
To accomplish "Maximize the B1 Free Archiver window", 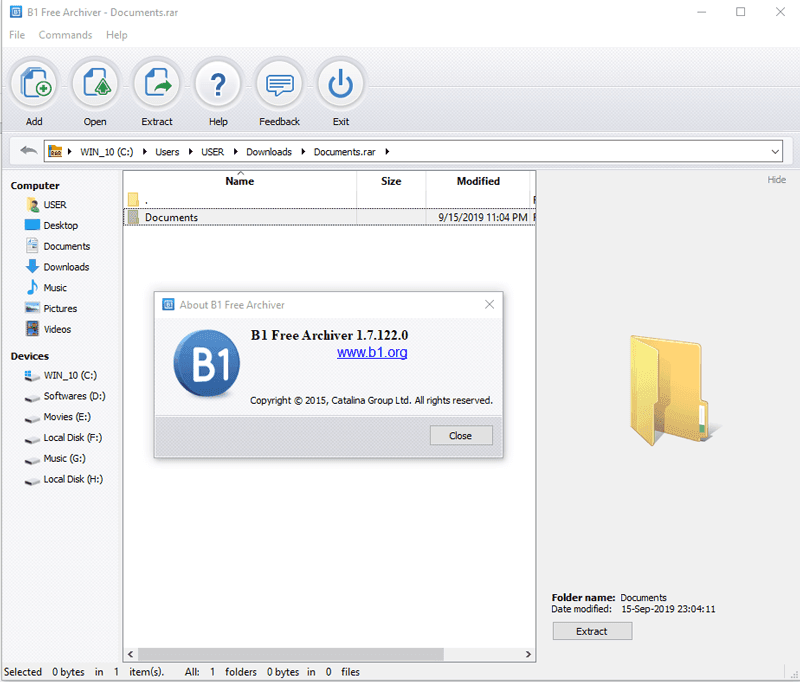I will pyautogui.click(x=740, y=12).
